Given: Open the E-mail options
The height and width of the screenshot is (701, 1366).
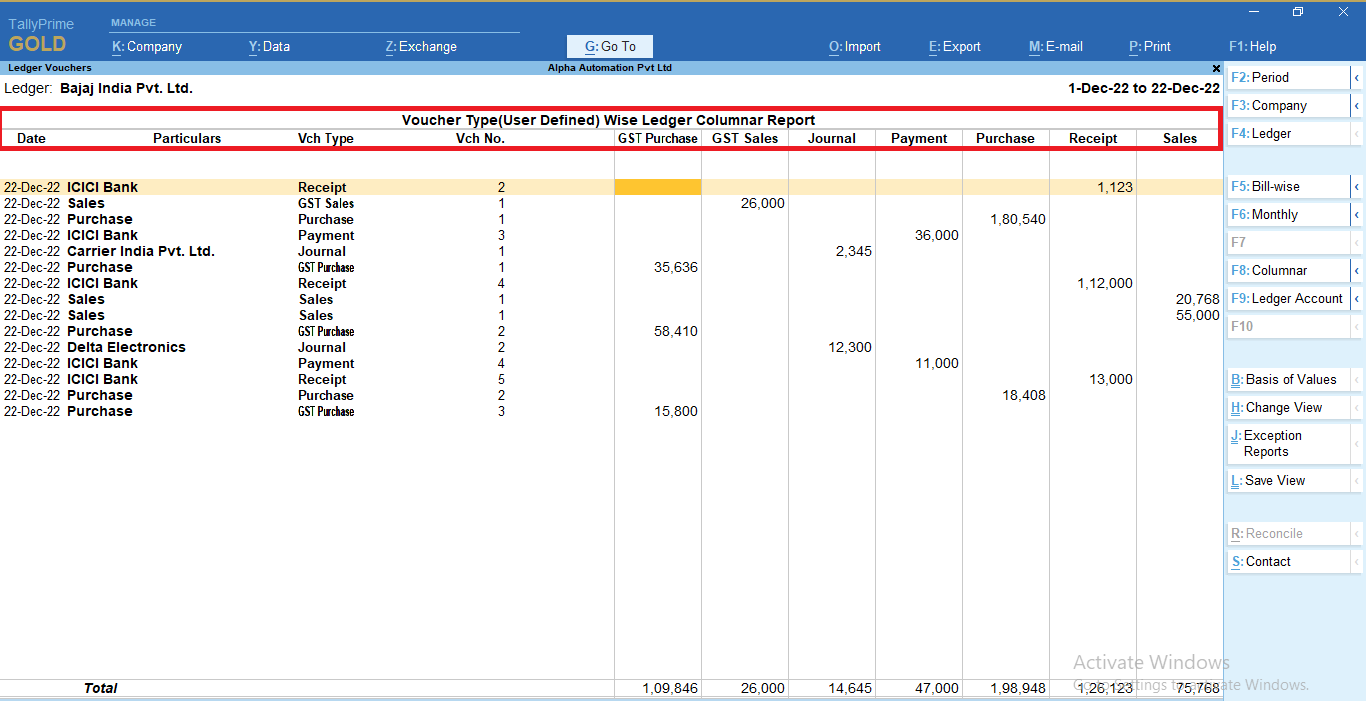Looking at the screenshot, I should pos(1055,46).
